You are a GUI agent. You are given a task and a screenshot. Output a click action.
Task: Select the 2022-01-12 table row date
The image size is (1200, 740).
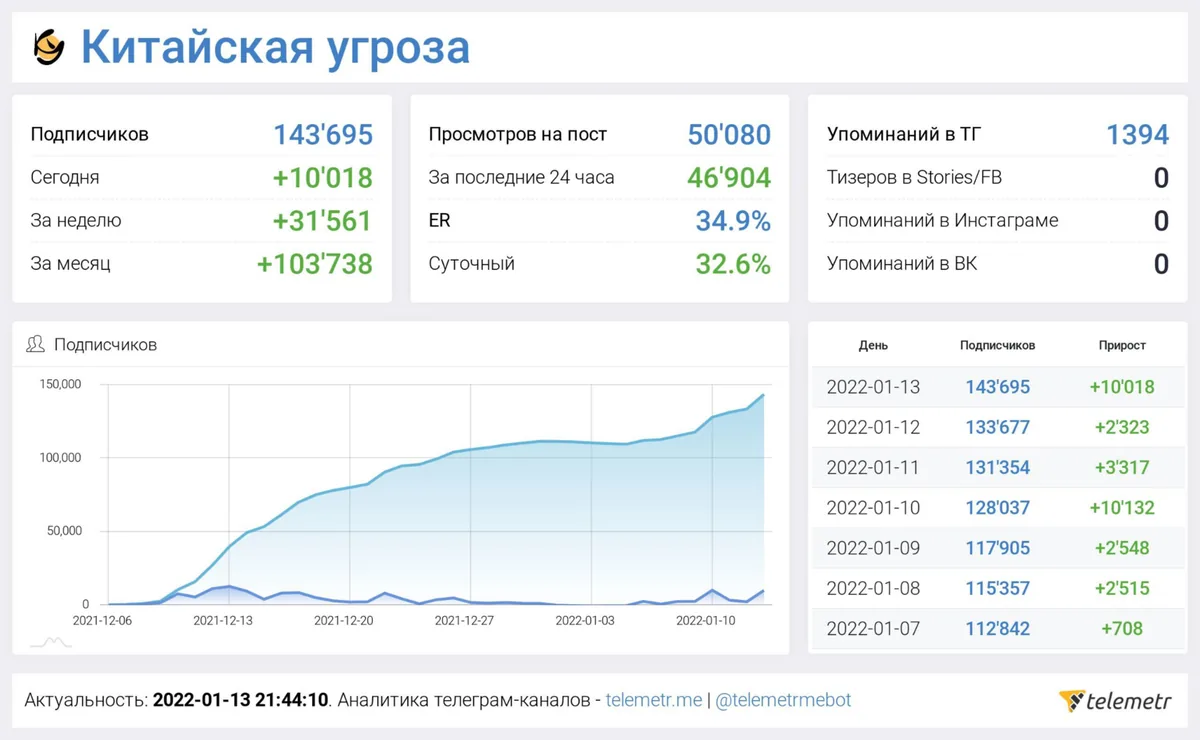pos(873,427)
